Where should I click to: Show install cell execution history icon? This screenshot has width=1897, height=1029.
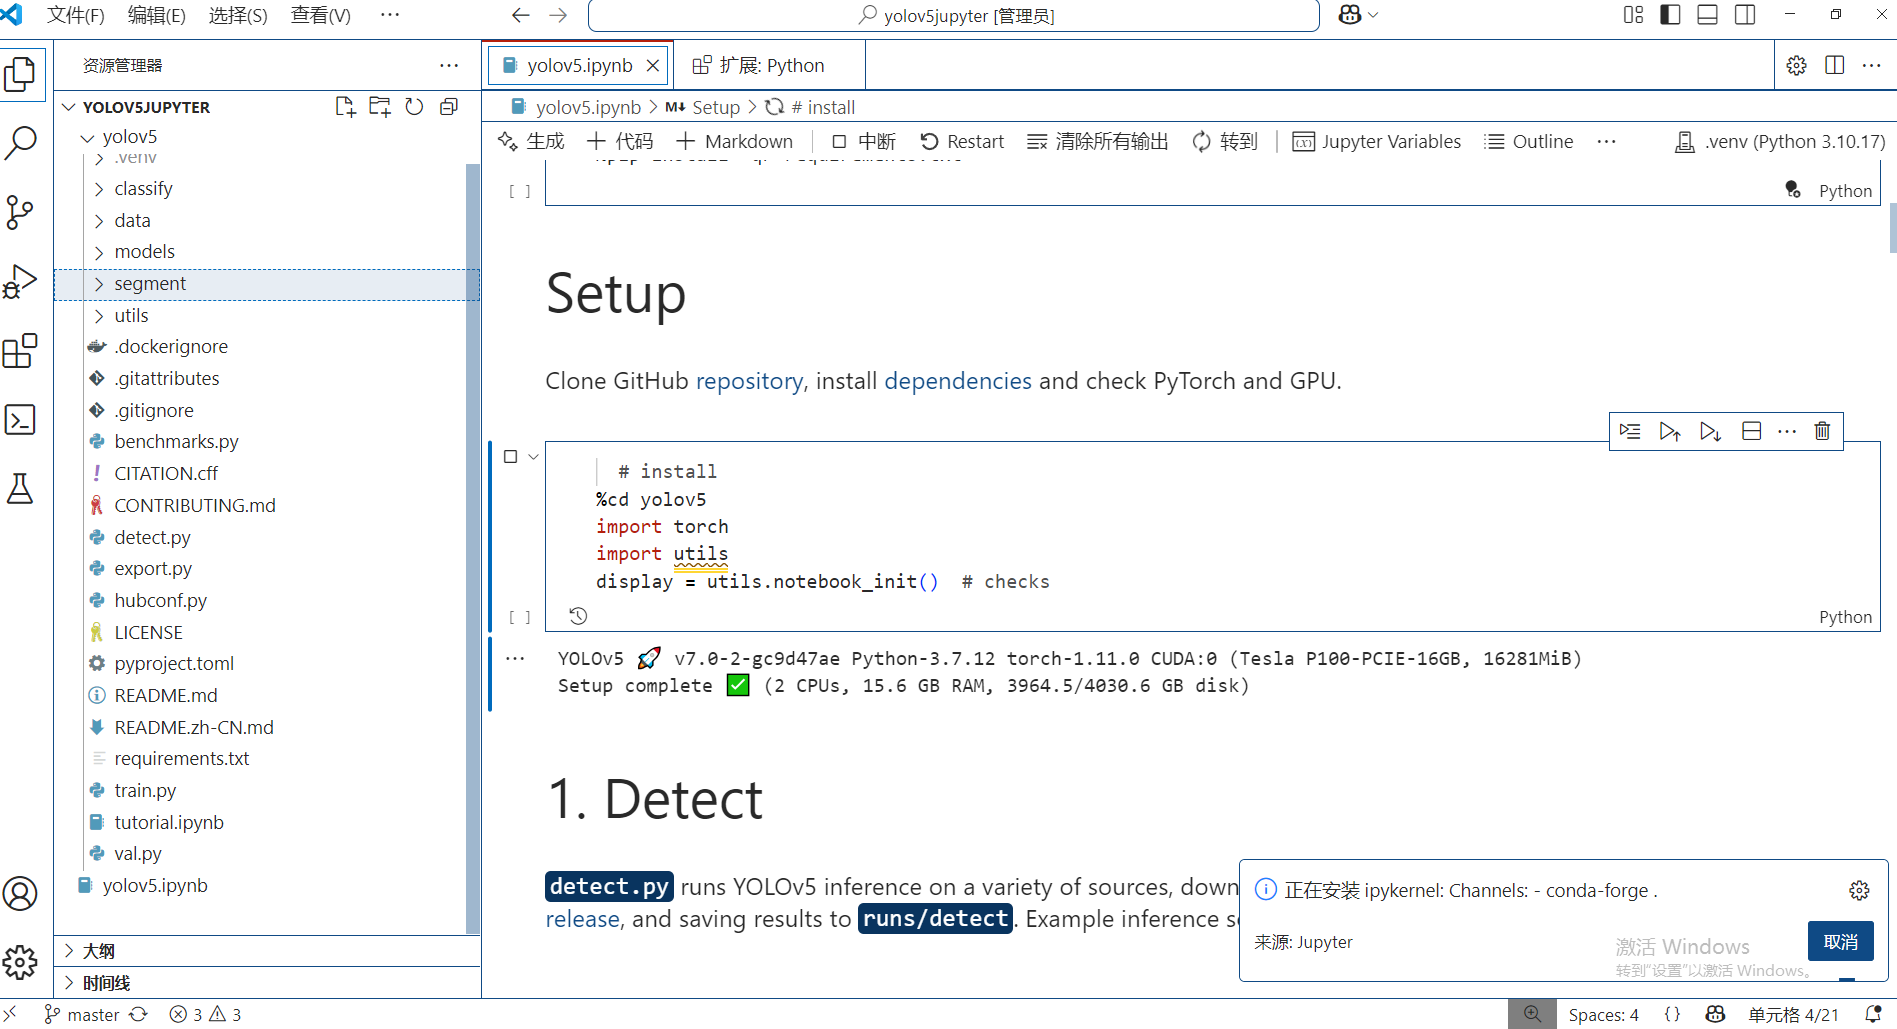click(x=578, y=616)
